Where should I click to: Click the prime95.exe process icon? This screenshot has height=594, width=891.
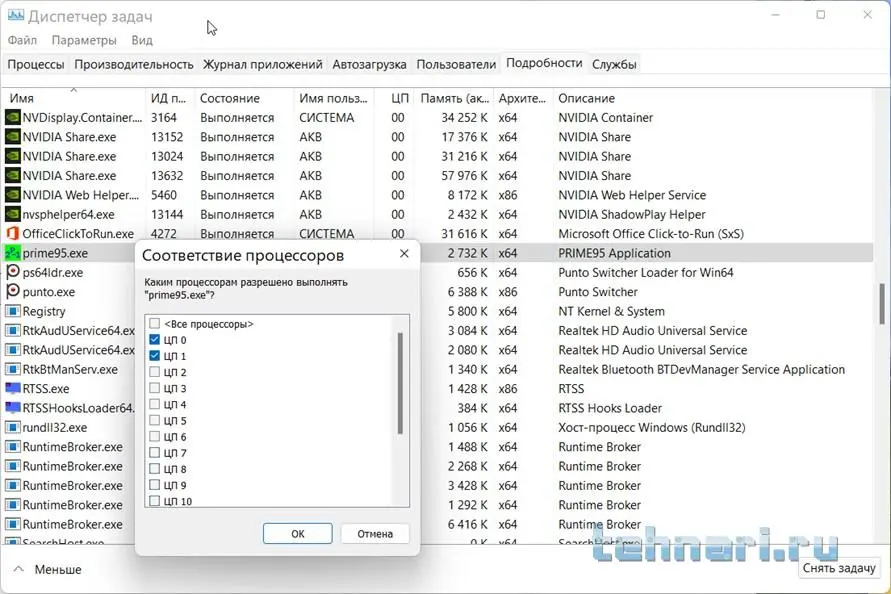13,253
